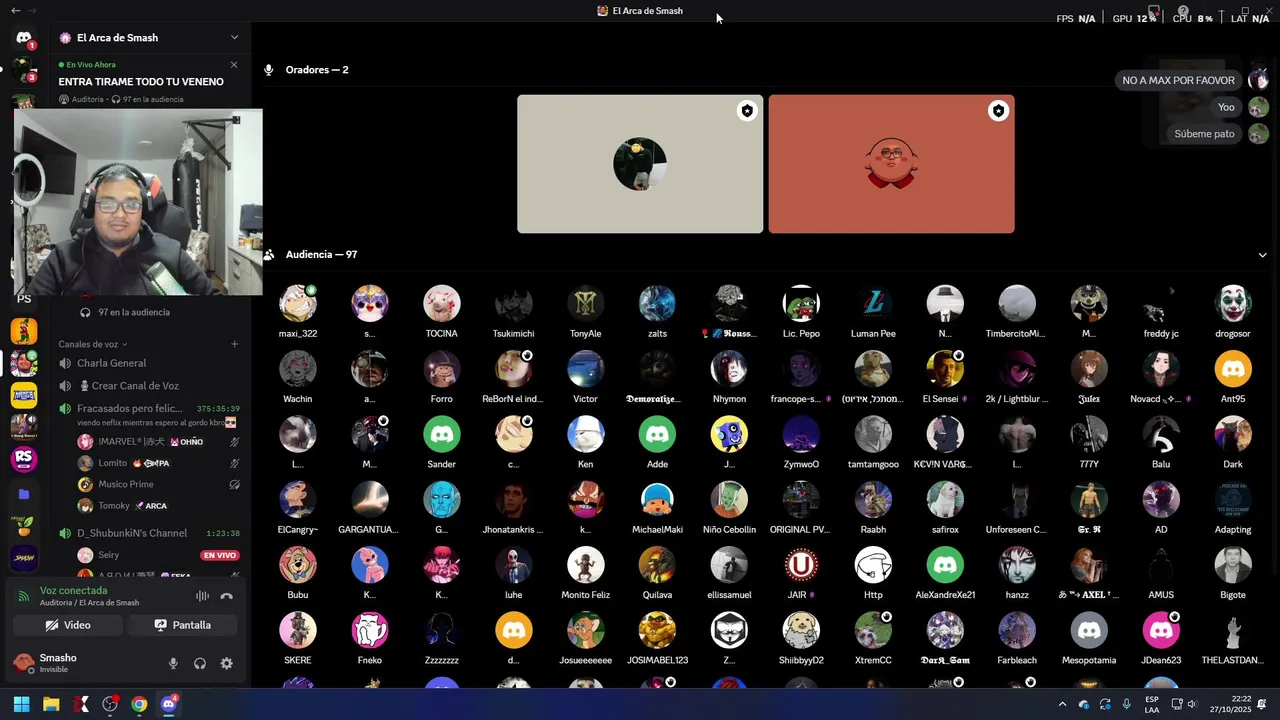Click user Musico Prime in voice channel
1280x720 pixels.
pos(158,484)
